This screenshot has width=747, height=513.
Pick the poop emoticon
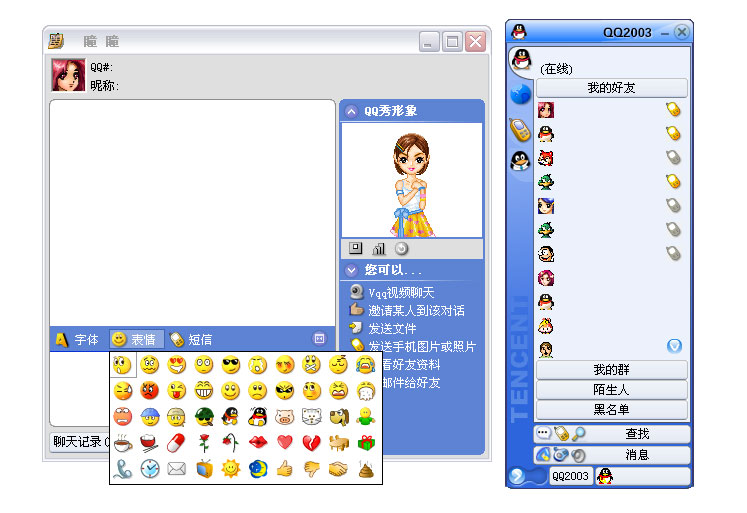[366, 469]
